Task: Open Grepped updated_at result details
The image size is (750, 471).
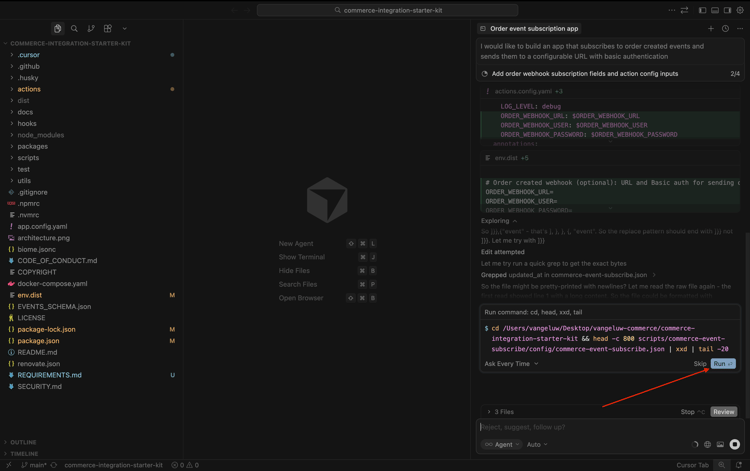Action: 568,275
